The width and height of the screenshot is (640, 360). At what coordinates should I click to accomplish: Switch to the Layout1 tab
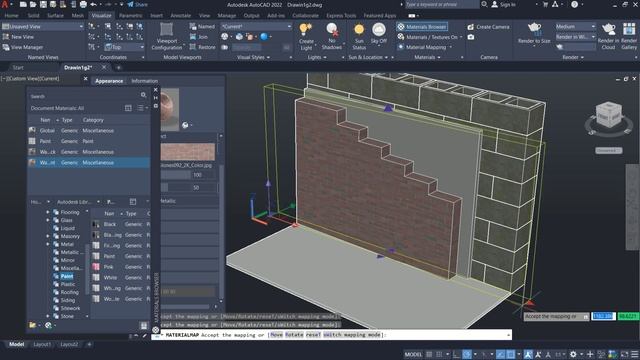pos(42,344)
